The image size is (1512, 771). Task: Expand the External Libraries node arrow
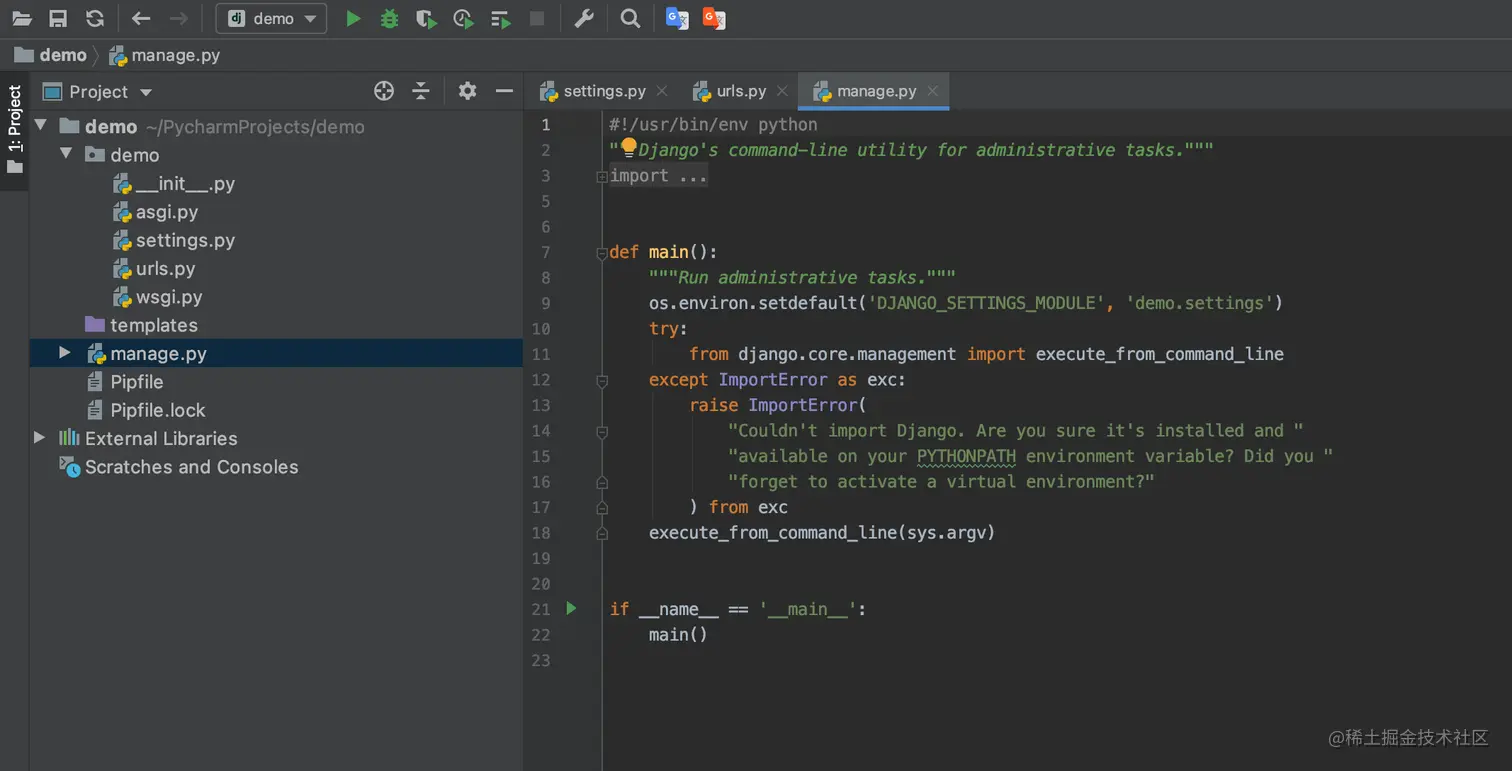coord(40,438)
